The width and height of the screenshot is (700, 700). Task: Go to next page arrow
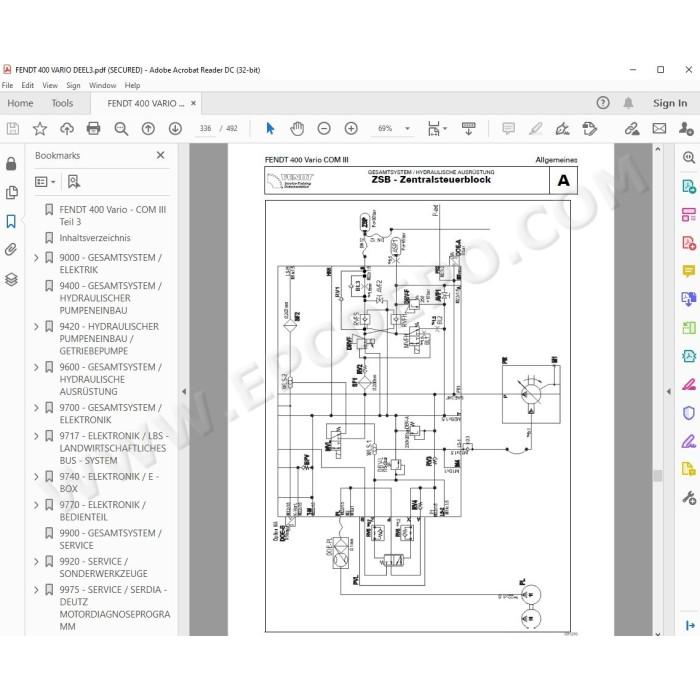click(x=175, y=129)
